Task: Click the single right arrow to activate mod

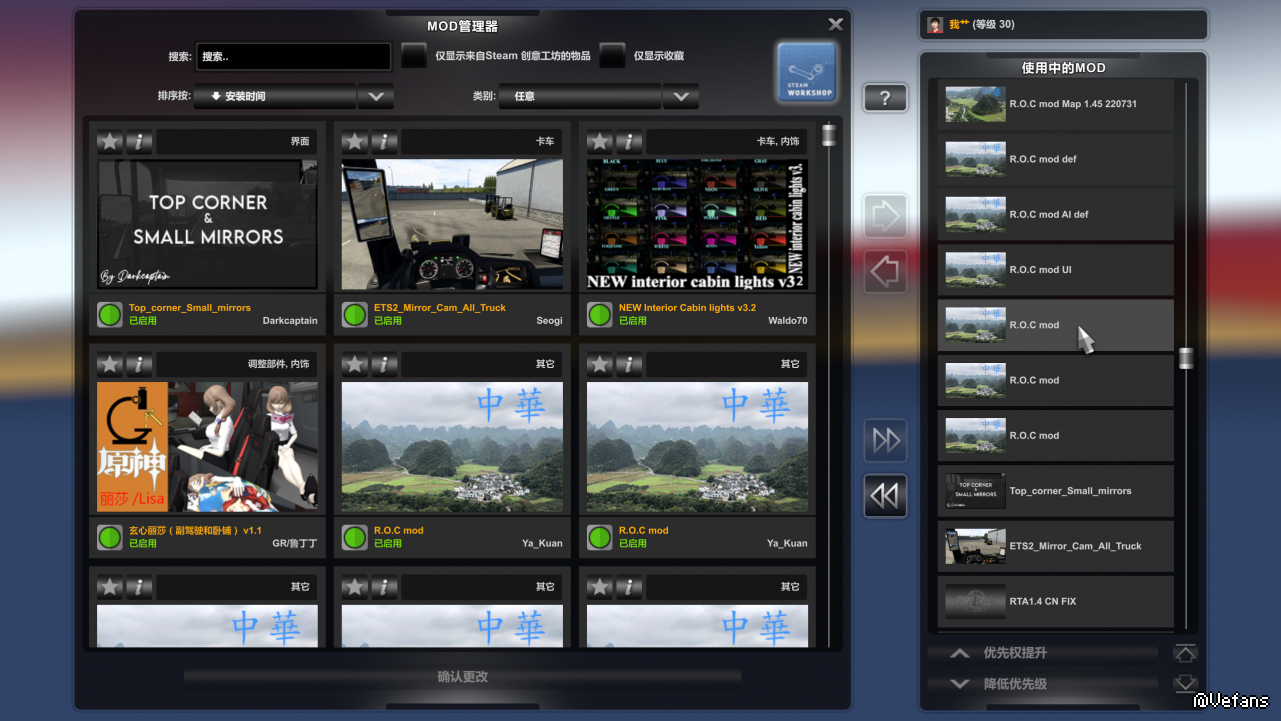Action: pos(886,216)
